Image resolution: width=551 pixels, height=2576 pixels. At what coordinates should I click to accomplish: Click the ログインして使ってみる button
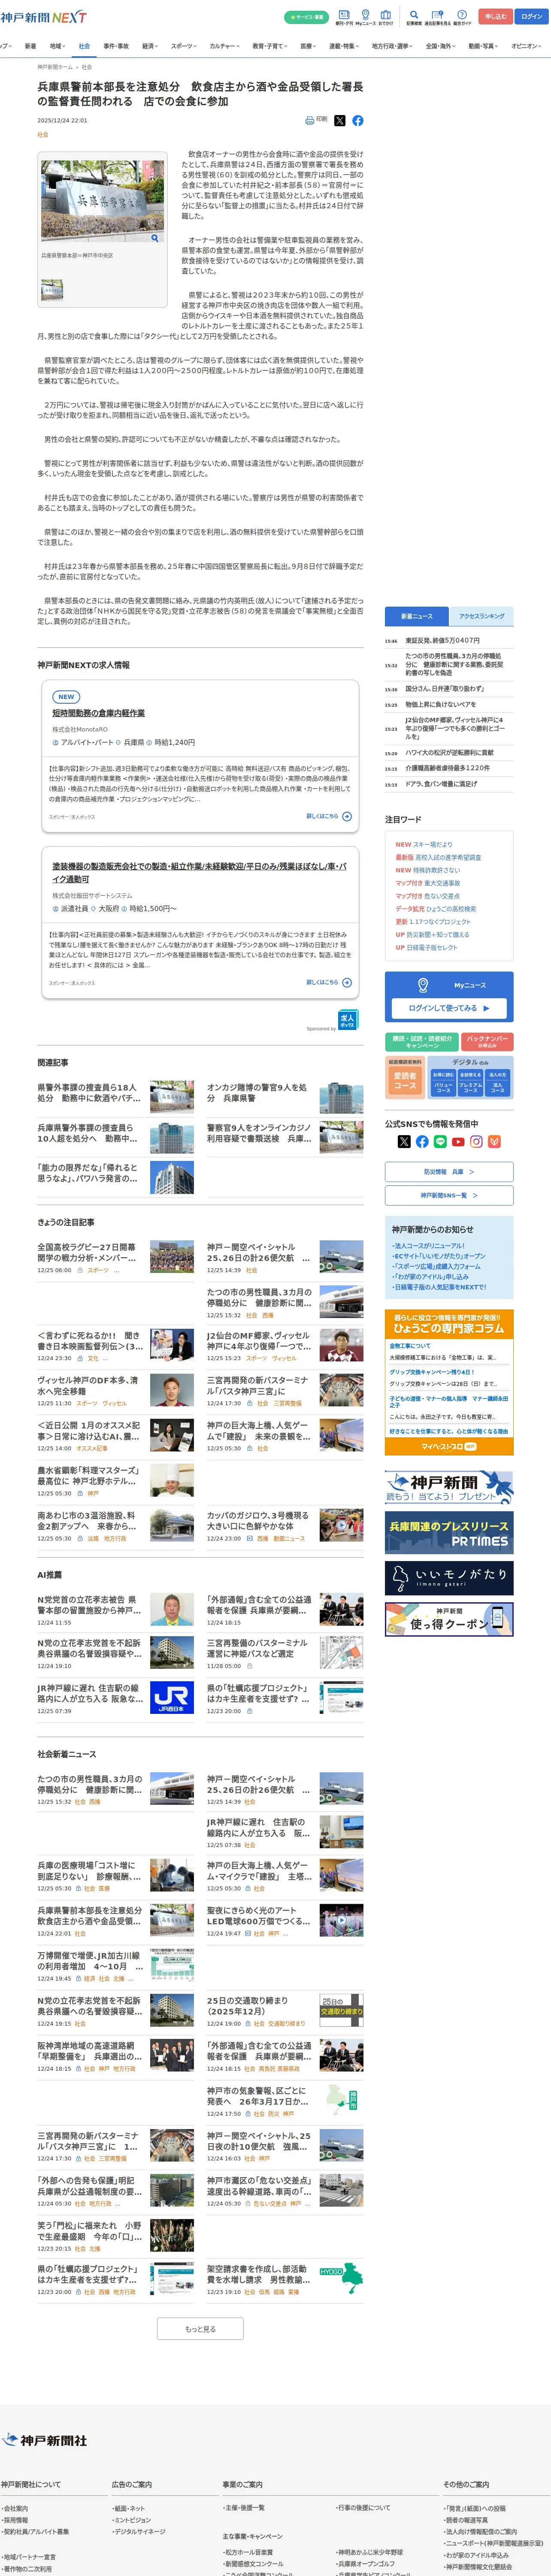pyautogui.click(x=449, y=1008)
